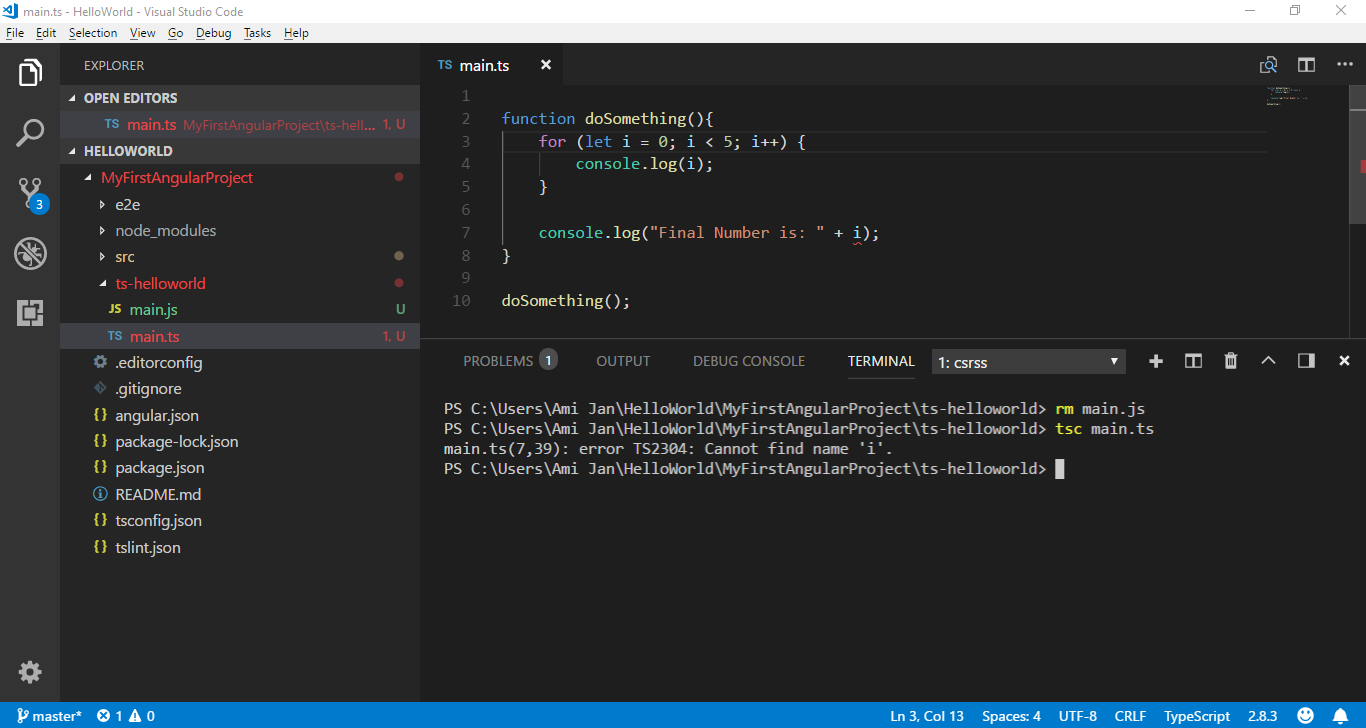Switch to the DEBUG CONSOLE tab
The image size is (1366, 728).
tap(749, 361)
